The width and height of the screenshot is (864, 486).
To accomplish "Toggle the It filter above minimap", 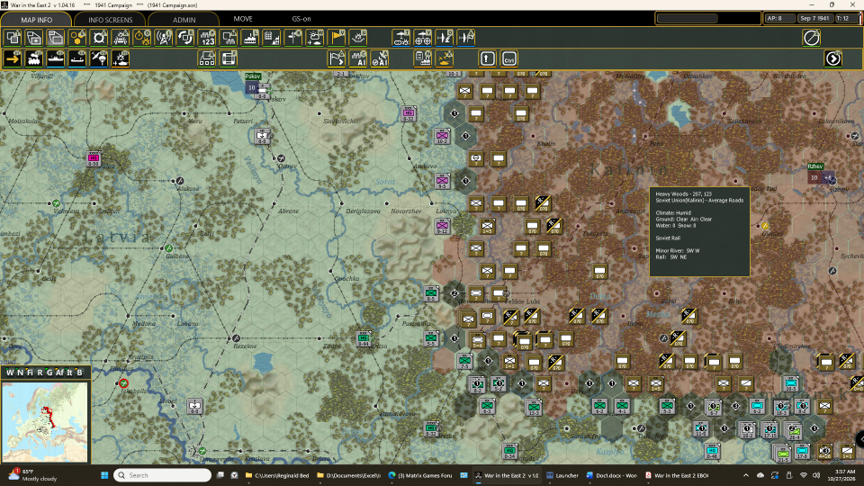I will pyautogui.click(x=69, y=372).
